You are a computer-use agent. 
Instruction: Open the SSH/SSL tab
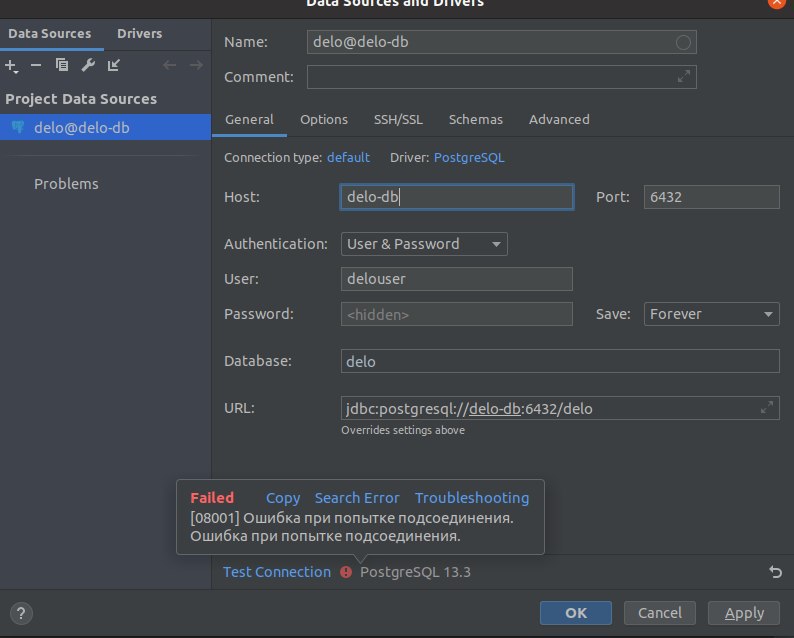tap(398, 119)
